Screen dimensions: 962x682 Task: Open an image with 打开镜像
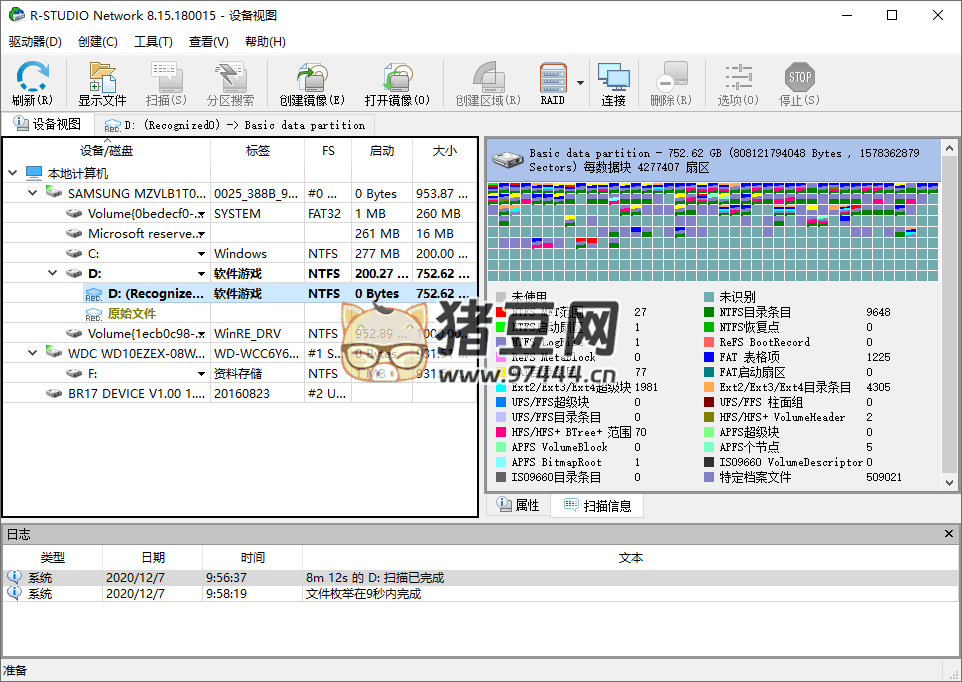pos(400,82)
